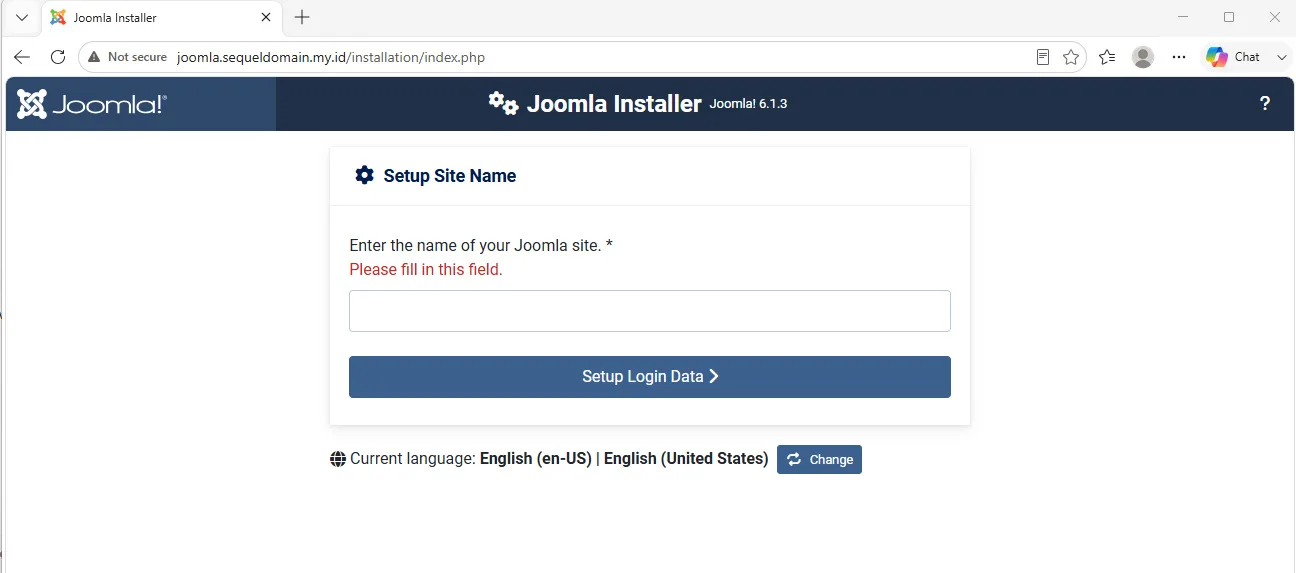The height and width of the screenshot is (573, 1296).
Task: Select the Joomla Installer browser tab
Action: click(x=160, y=17)
